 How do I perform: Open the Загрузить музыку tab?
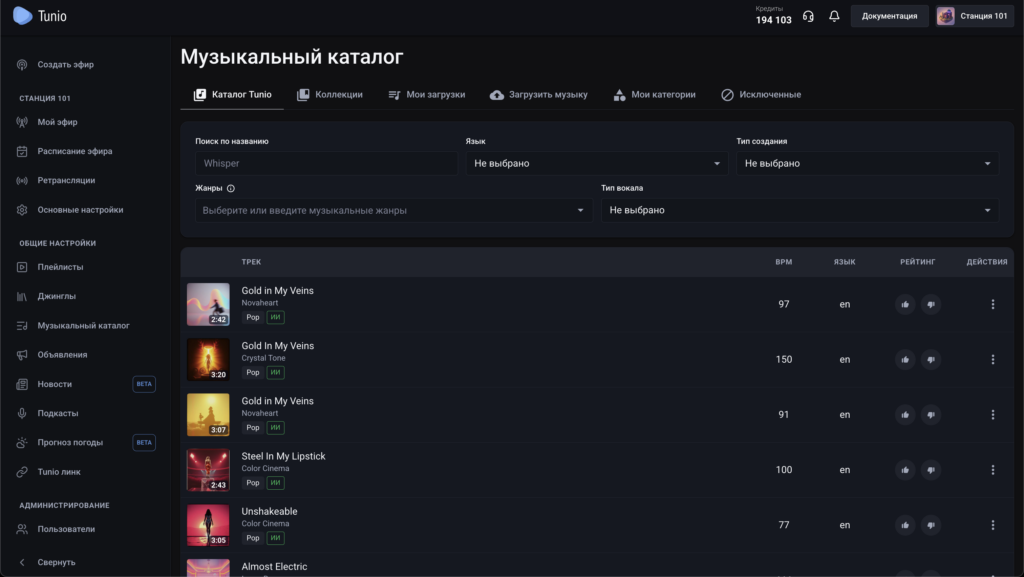click(x=538, y=95)
